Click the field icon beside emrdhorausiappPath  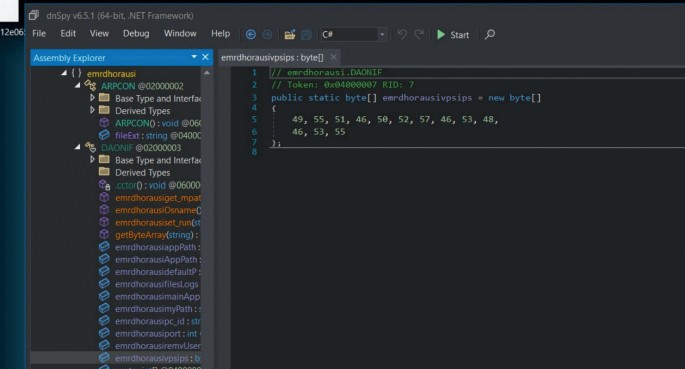pos(104,247)
